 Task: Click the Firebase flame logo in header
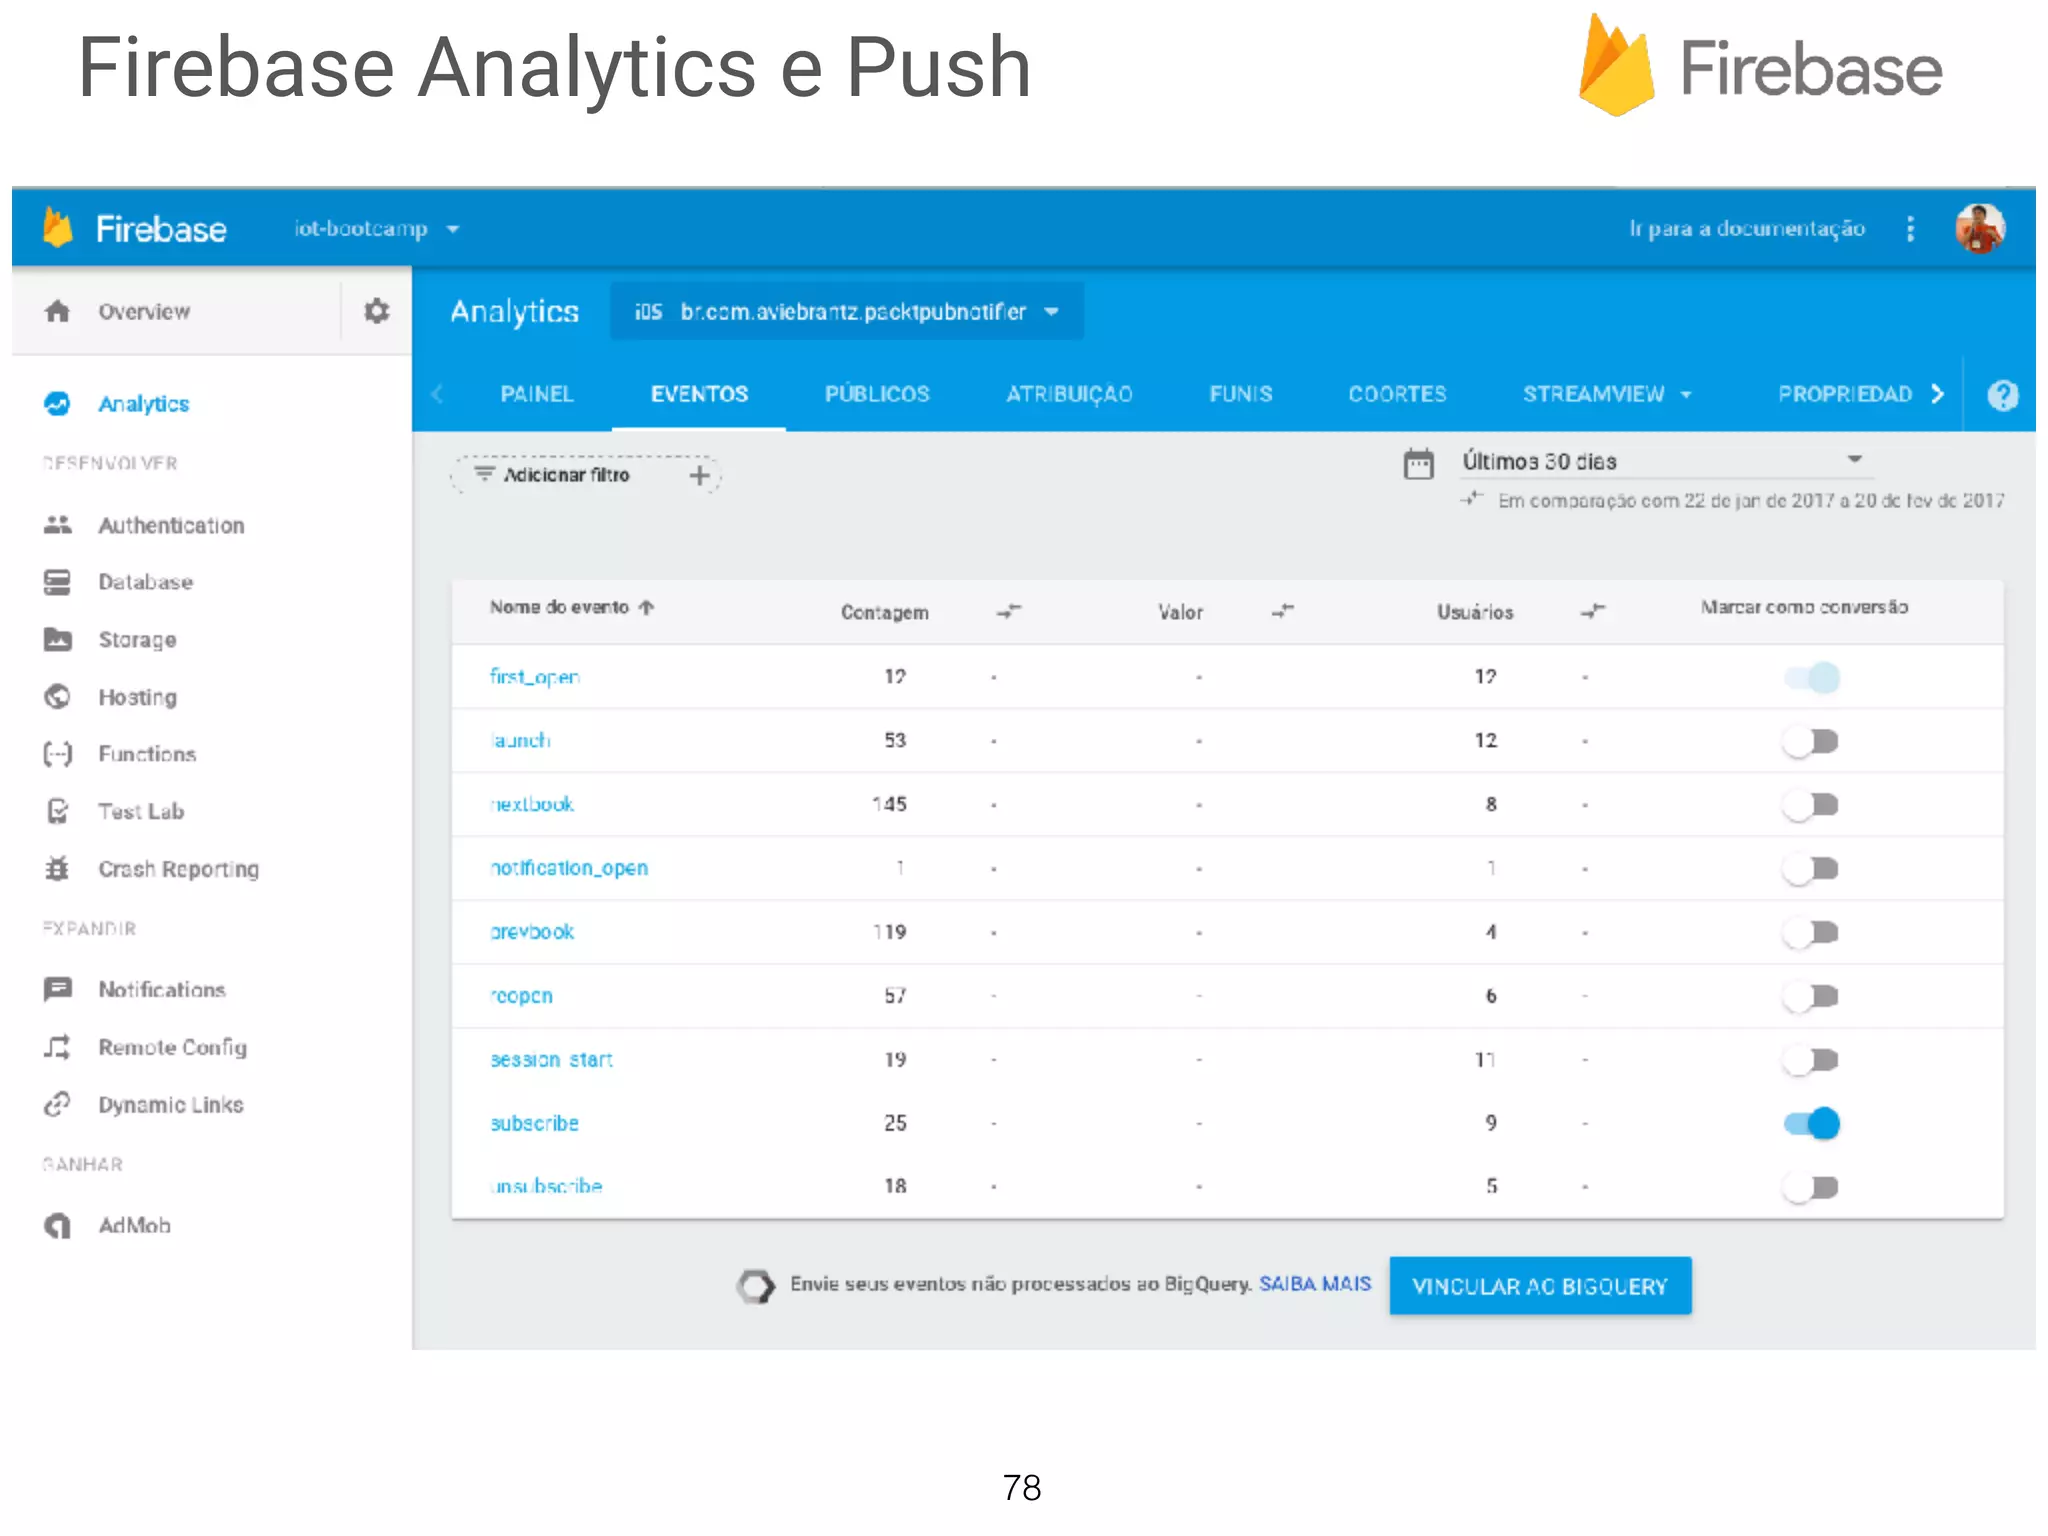(58, 228)
